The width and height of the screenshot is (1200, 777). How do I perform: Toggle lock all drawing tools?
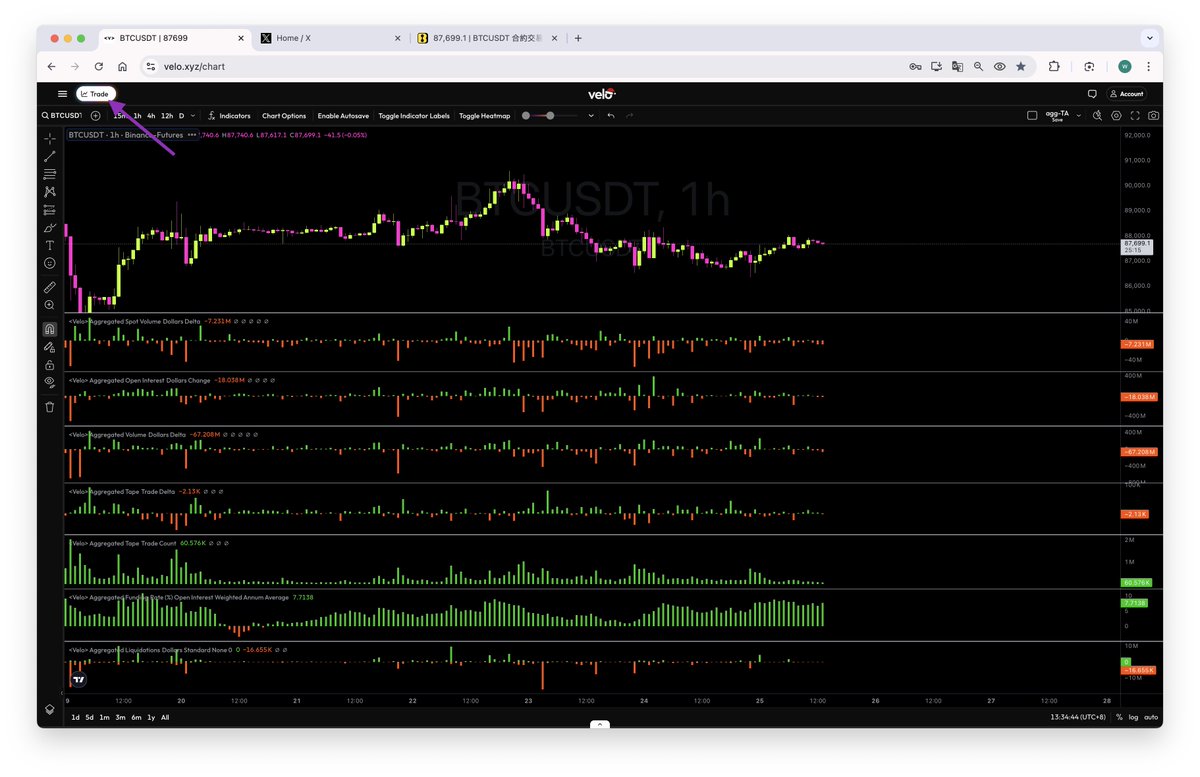coord(50,365)
